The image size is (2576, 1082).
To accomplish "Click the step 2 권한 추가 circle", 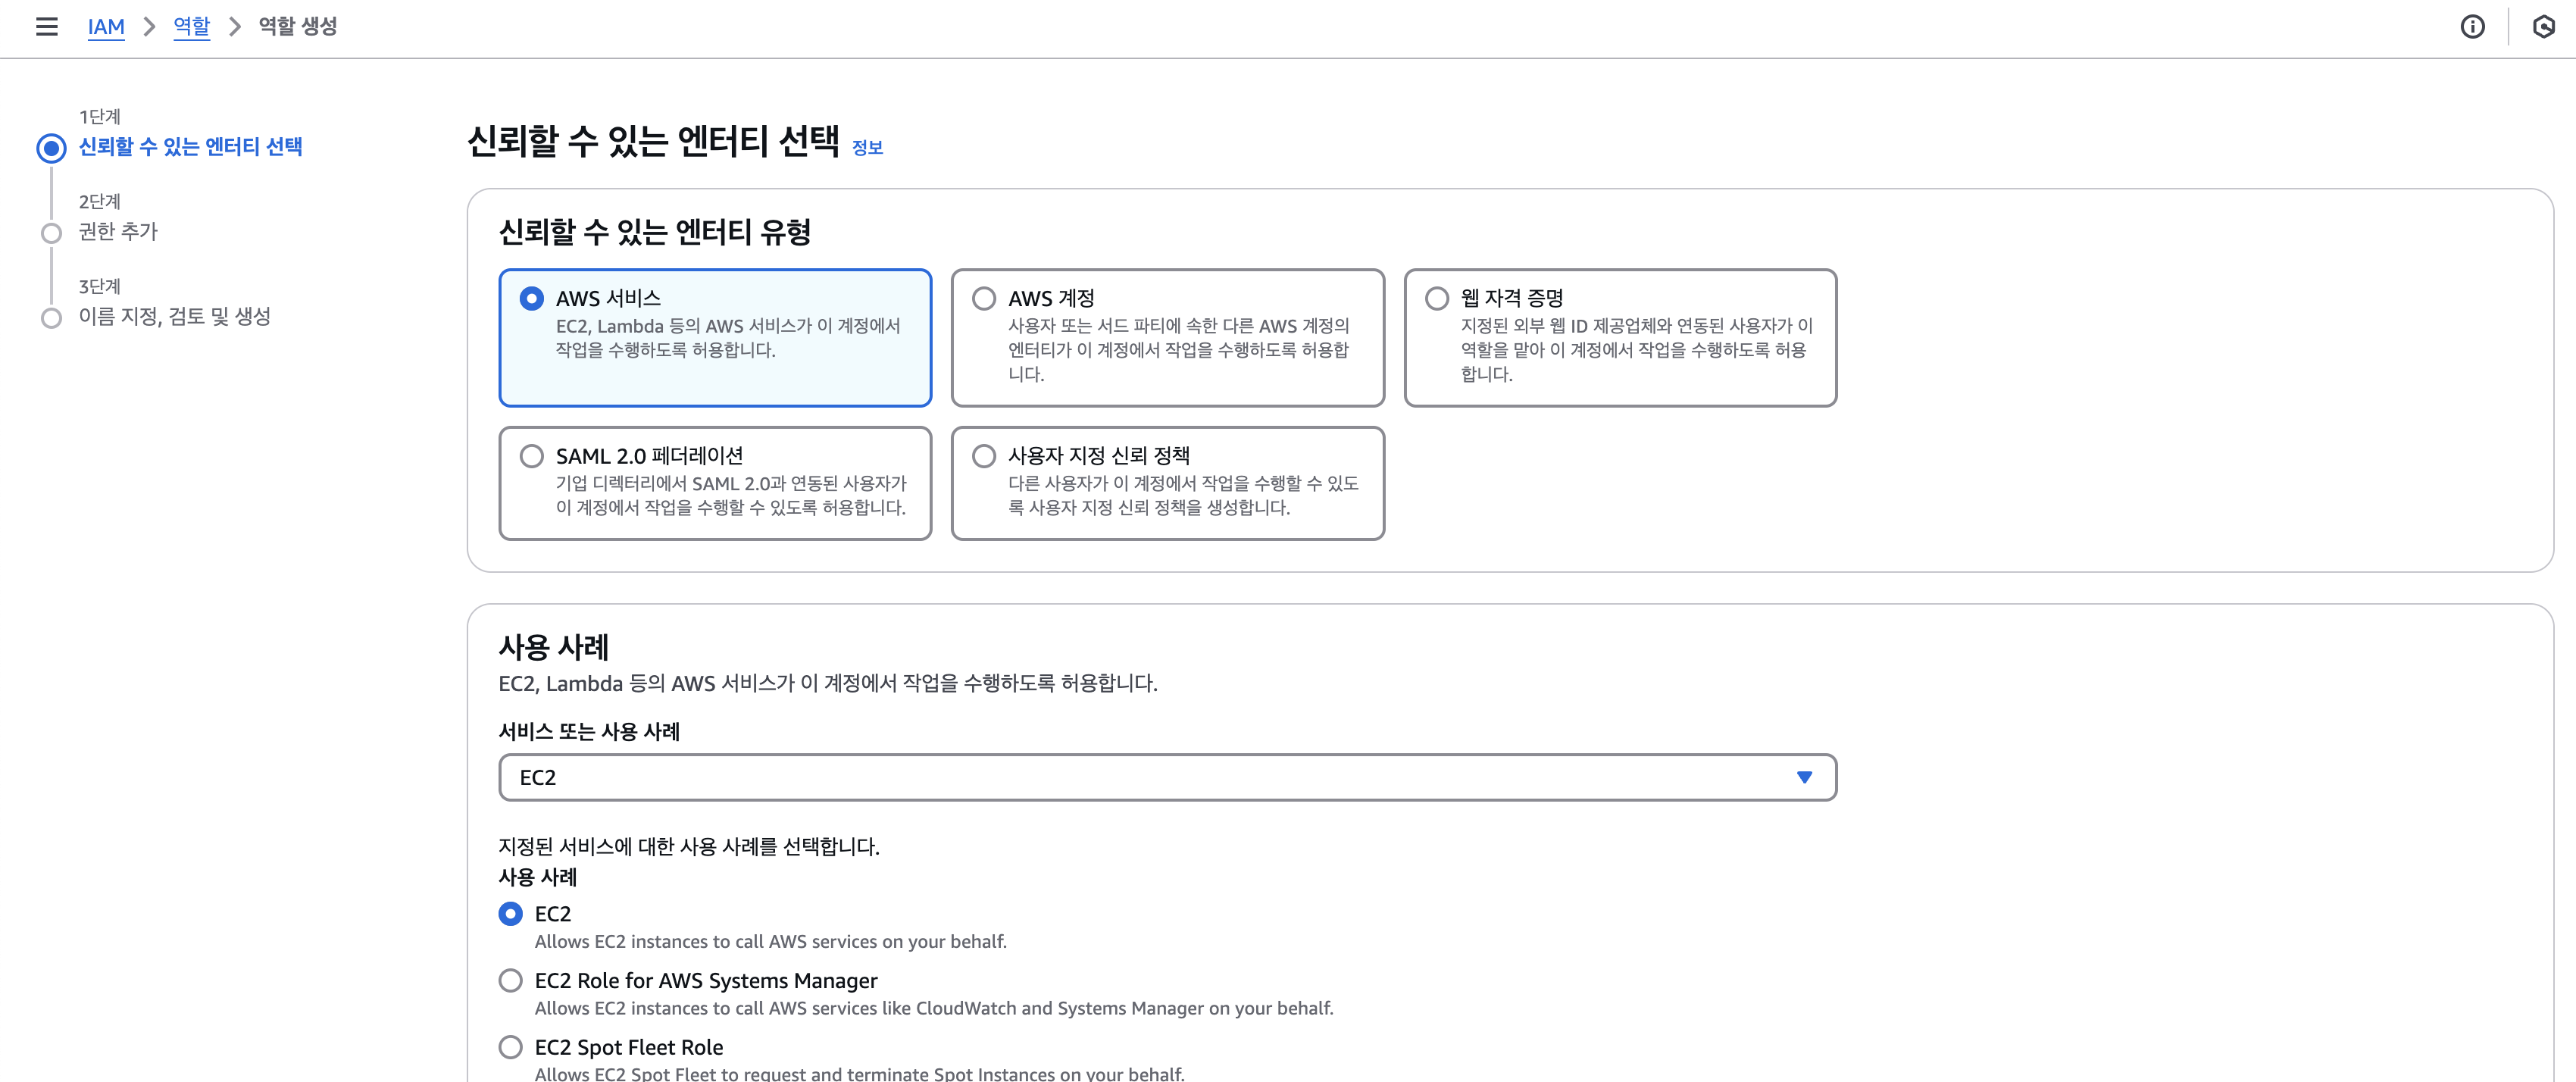I will tap(51, 233).
